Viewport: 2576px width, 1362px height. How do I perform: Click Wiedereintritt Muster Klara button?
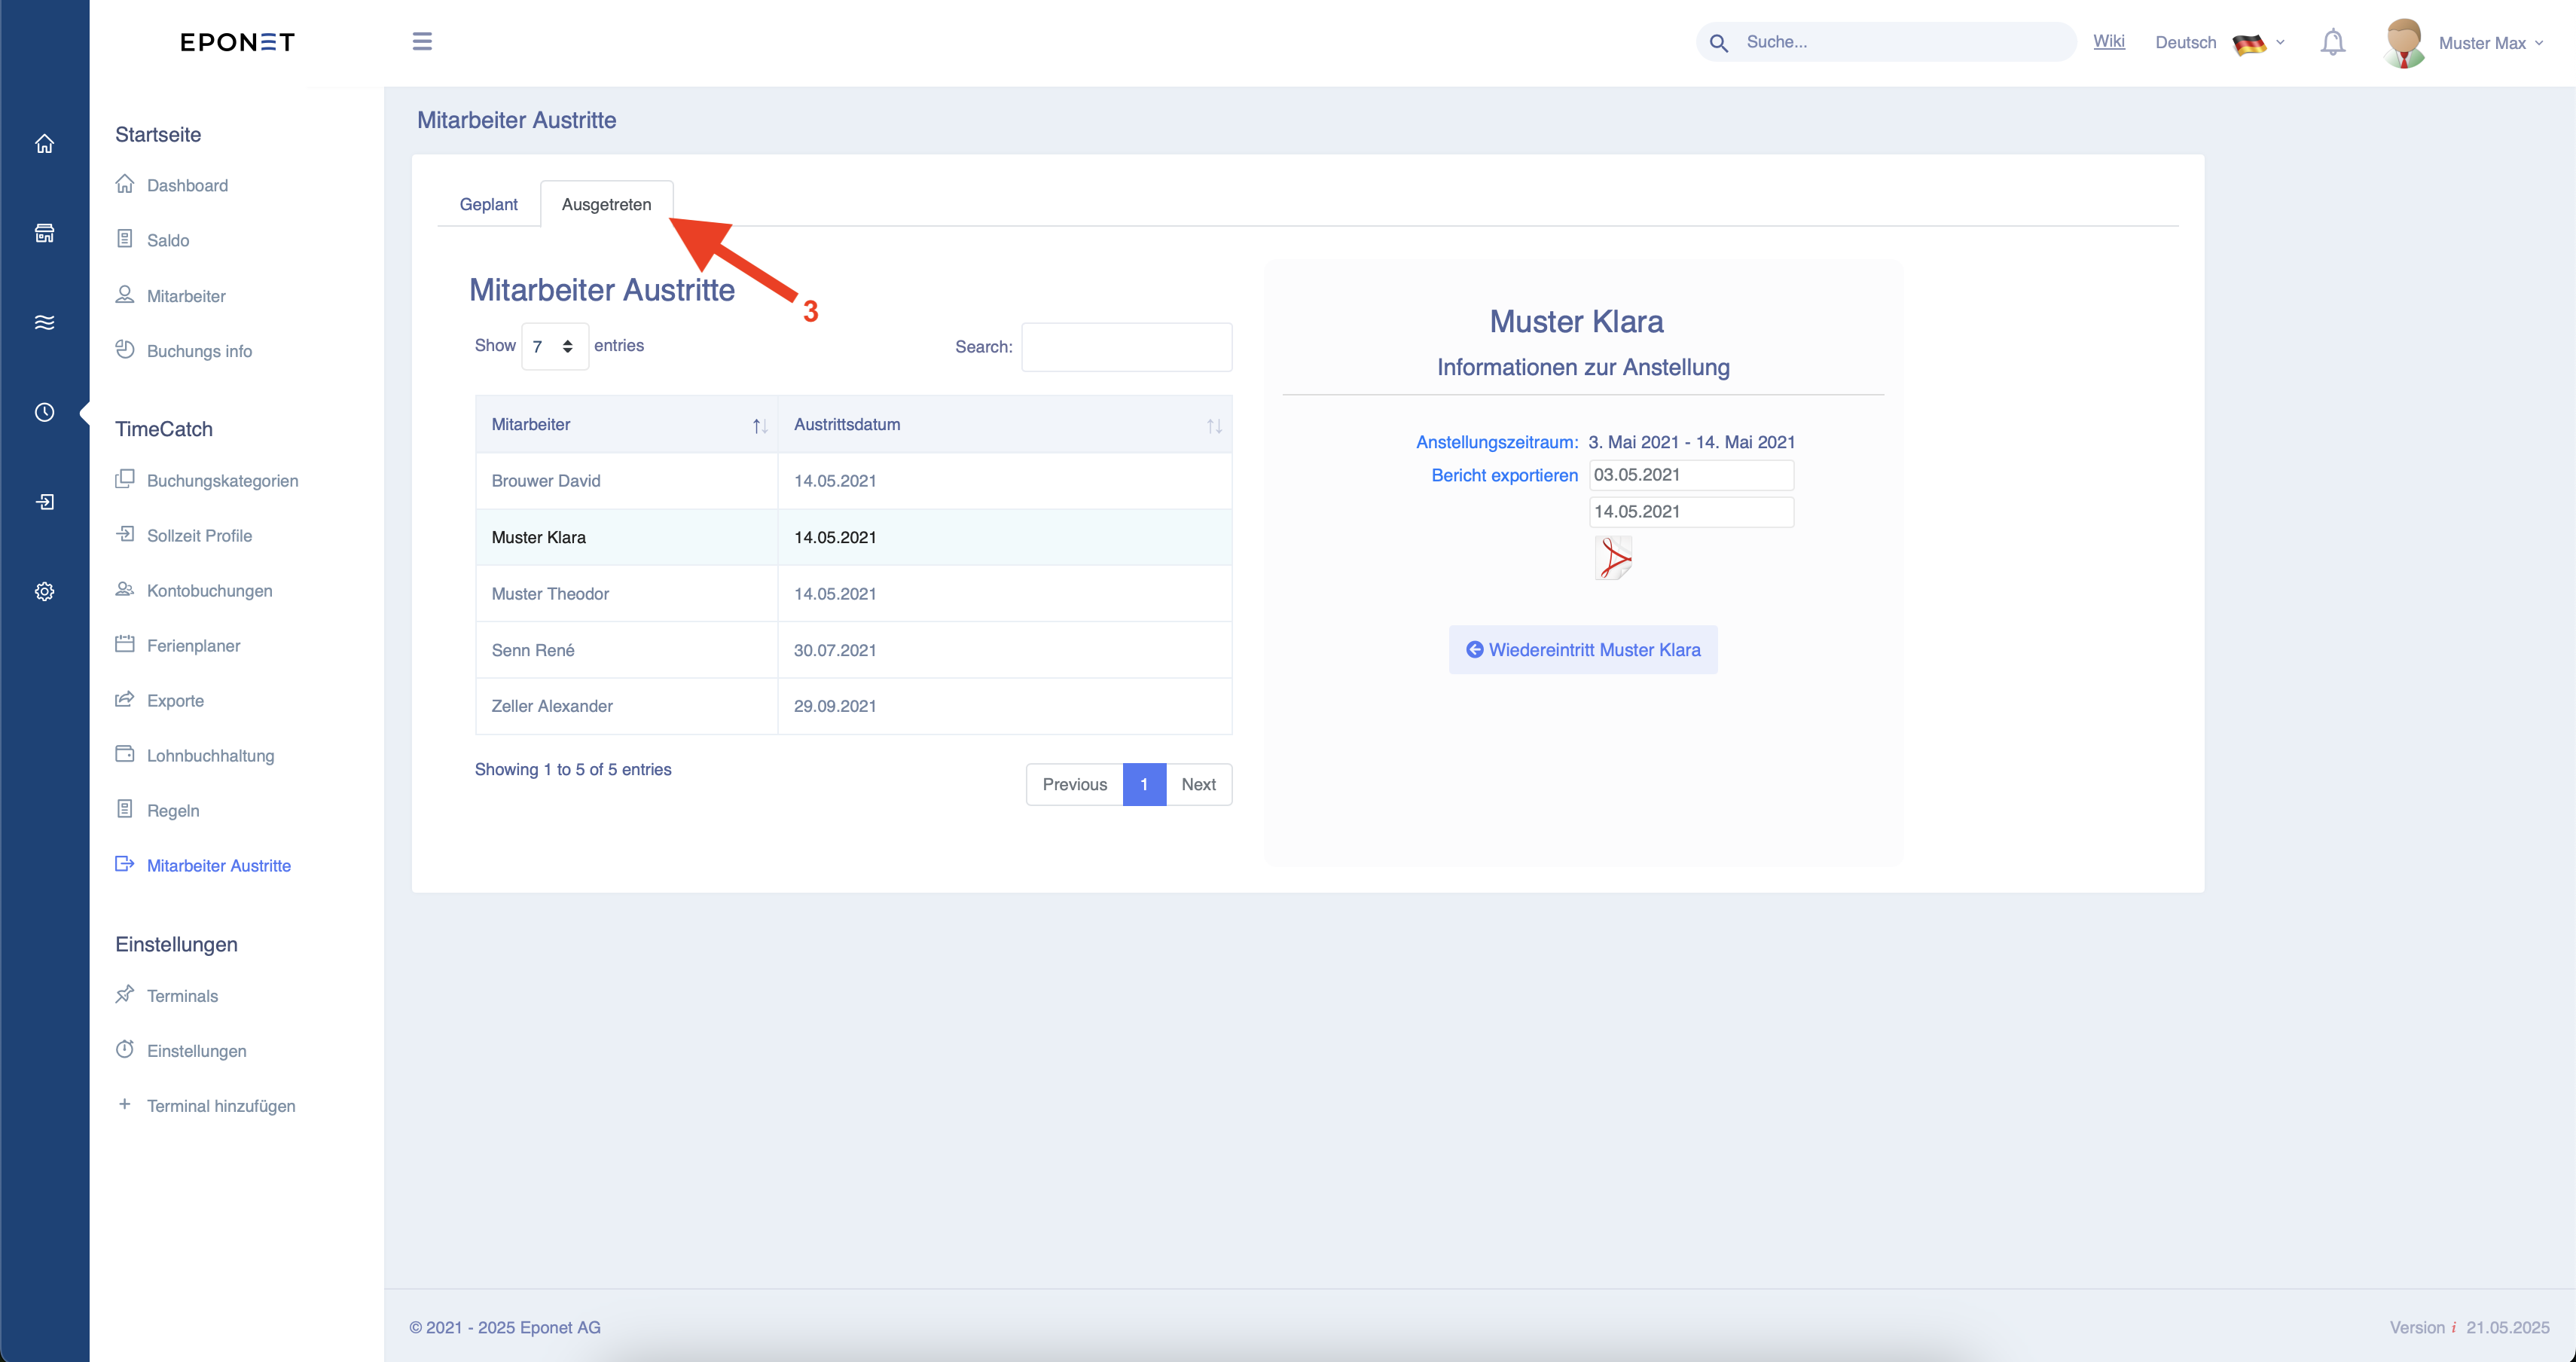tap(1583, 650)
